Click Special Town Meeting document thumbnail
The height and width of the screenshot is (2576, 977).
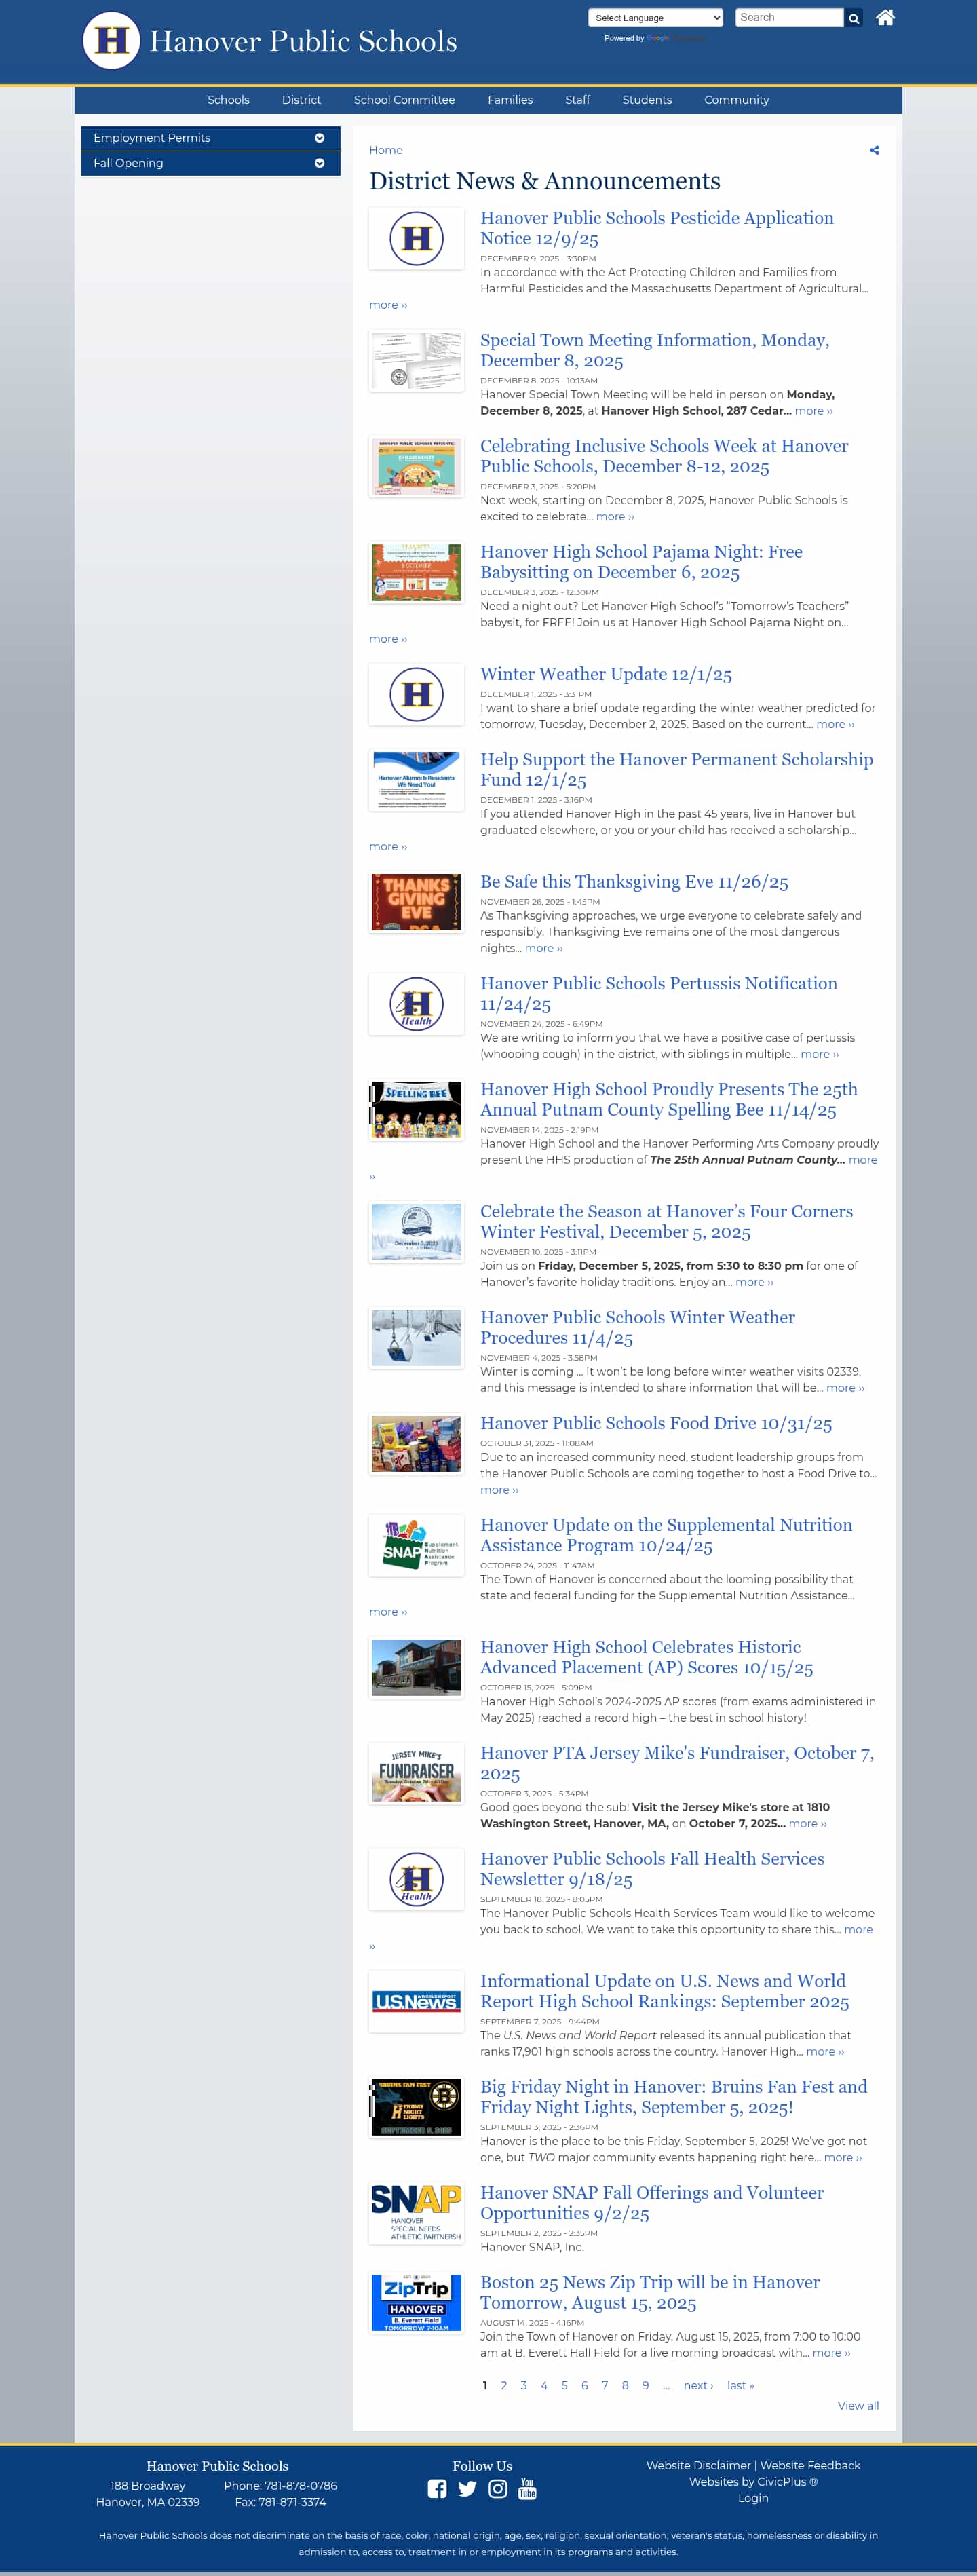click(416, 360)
